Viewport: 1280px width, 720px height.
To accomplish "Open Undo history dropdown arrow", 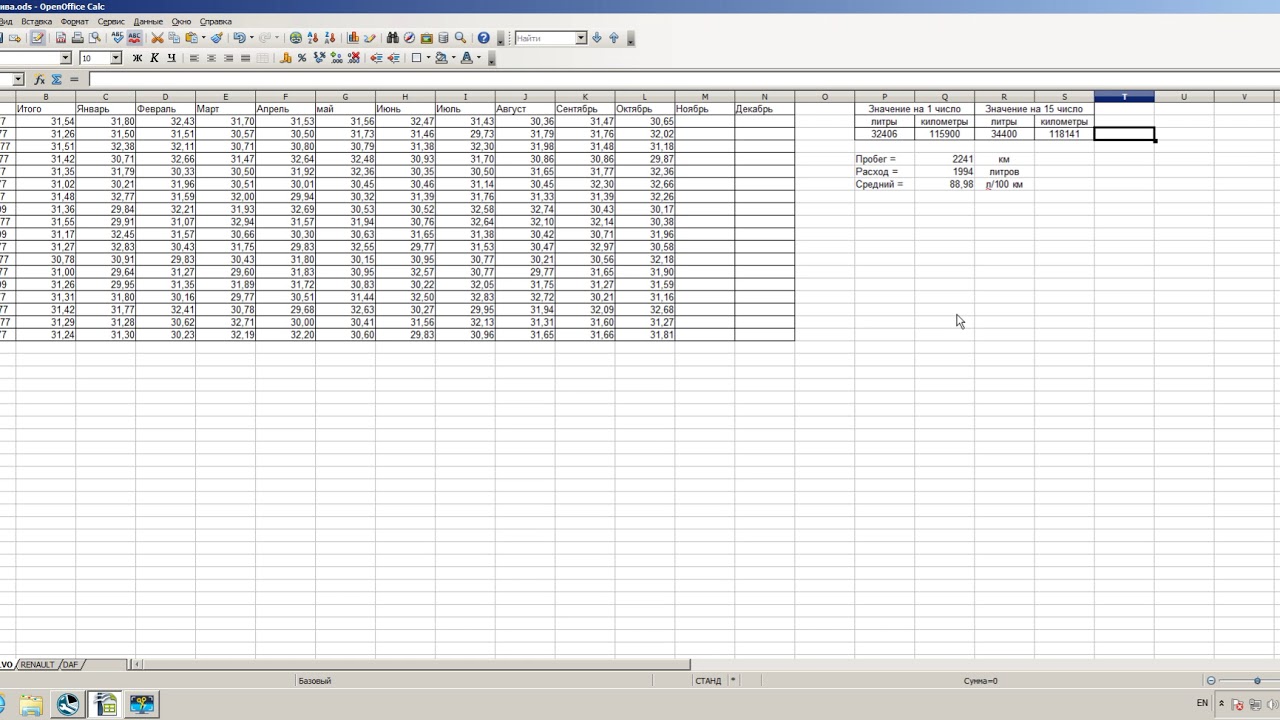I will pyautogui.click(x=252, y=38).
